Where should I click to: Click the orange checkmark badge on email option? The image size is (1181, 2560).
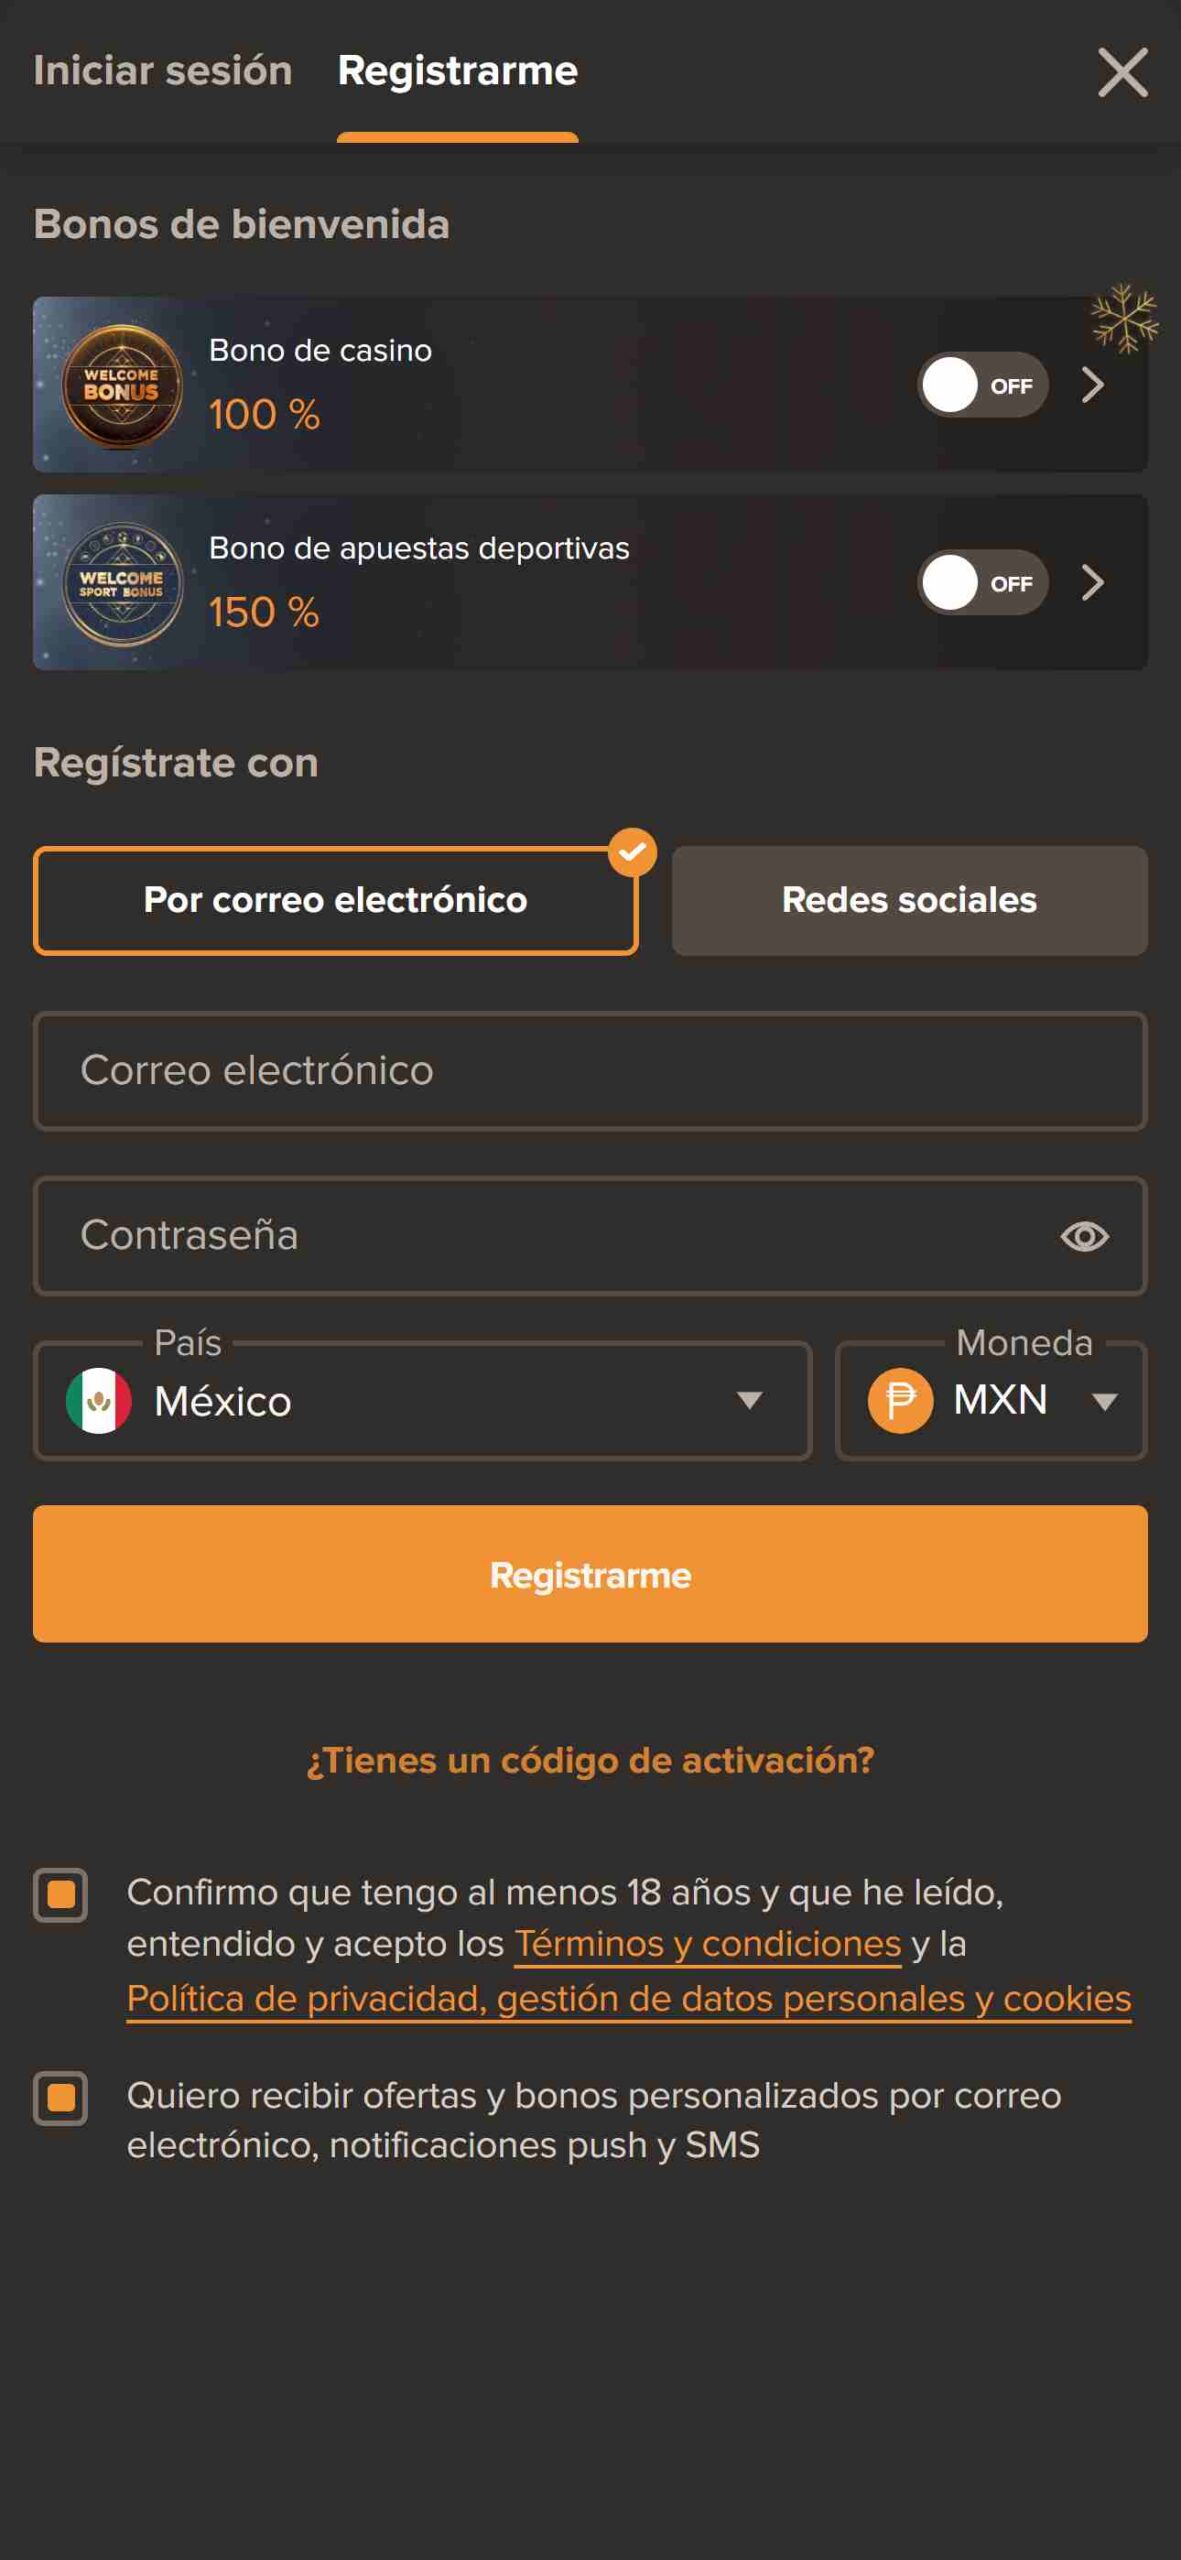point(632,852)
